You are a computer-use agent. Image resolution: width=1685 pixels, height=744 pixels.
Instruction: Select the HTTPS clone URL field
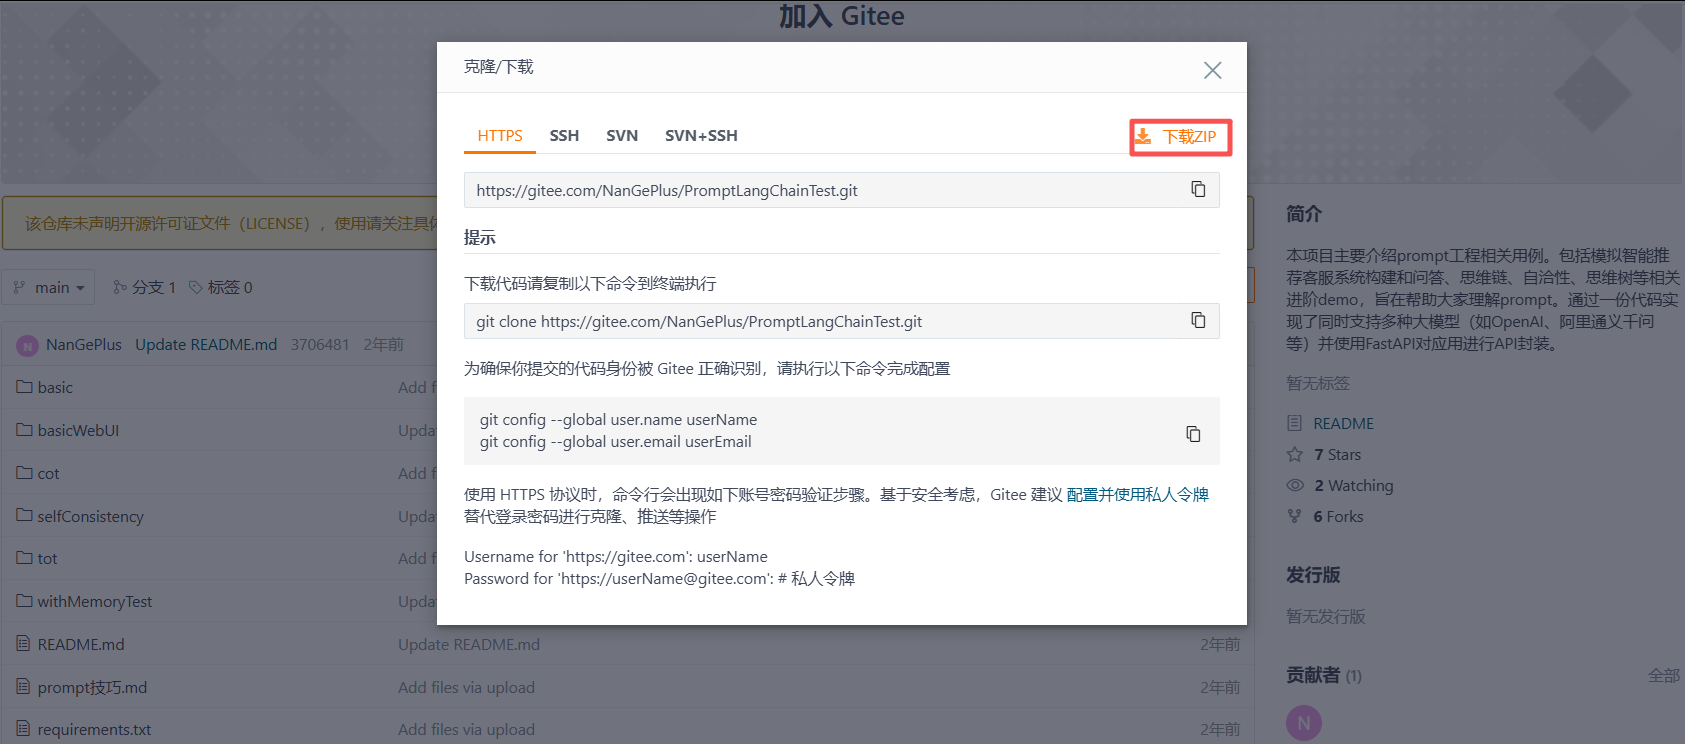842,190
